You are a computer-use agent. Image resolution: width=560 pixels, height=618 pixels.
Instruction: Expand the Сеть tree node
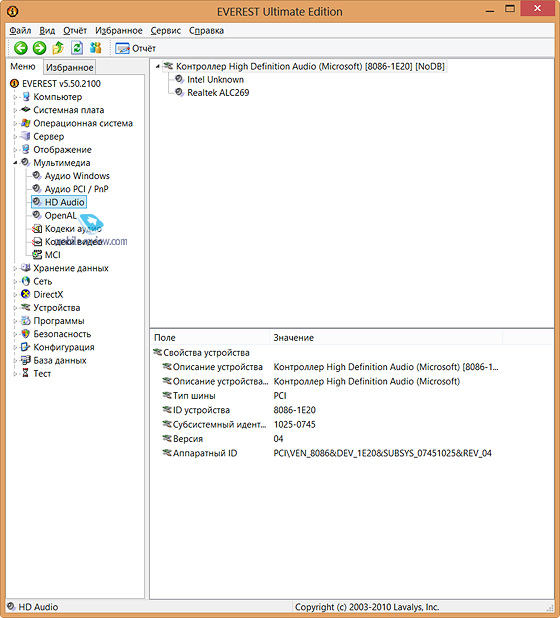coord(15,281)
